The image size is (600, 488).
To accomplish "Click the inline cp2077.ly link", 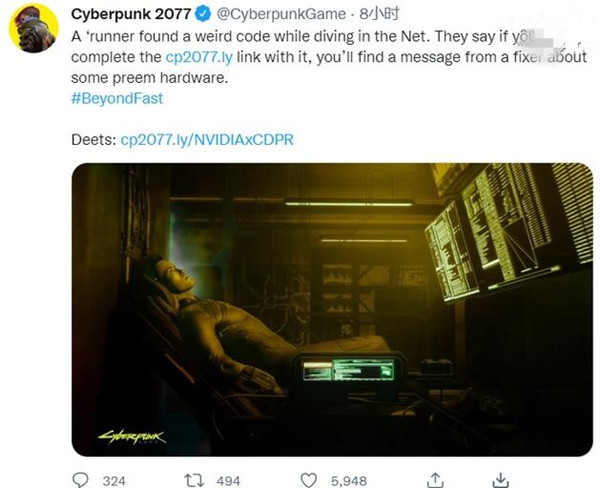I will tap(199, 57).
